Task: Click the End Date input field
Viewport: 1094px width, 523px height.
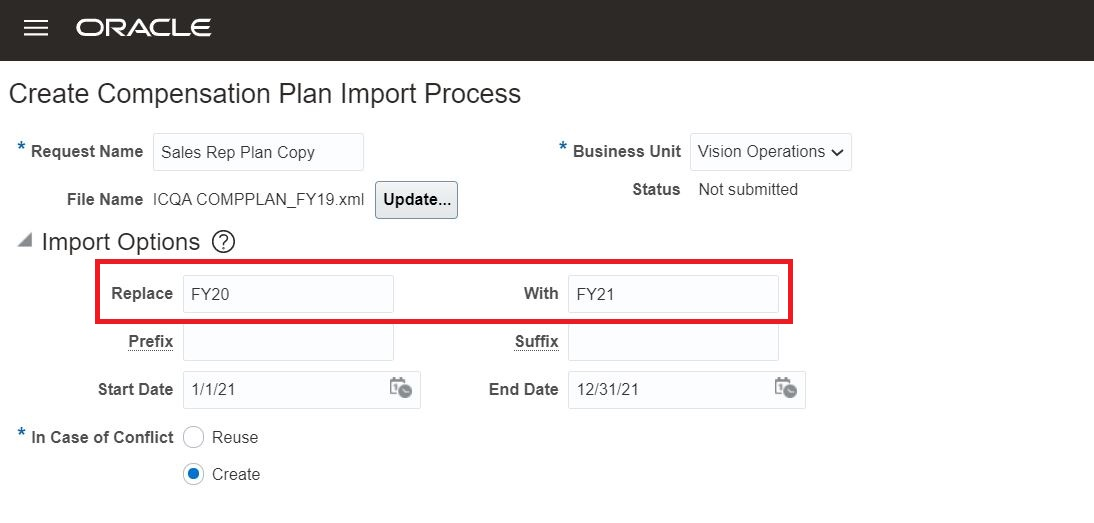Action: tap(666, 390)
